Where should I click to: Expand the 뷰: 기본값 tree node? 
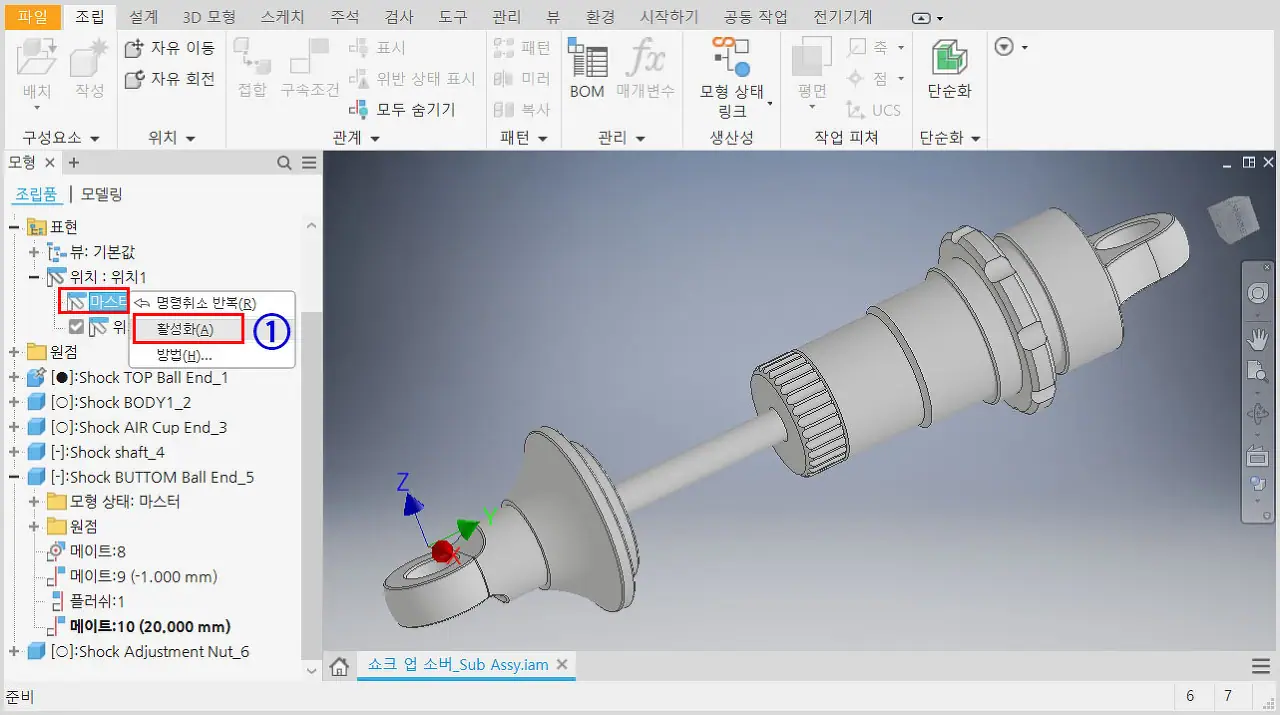pos(34,252)
